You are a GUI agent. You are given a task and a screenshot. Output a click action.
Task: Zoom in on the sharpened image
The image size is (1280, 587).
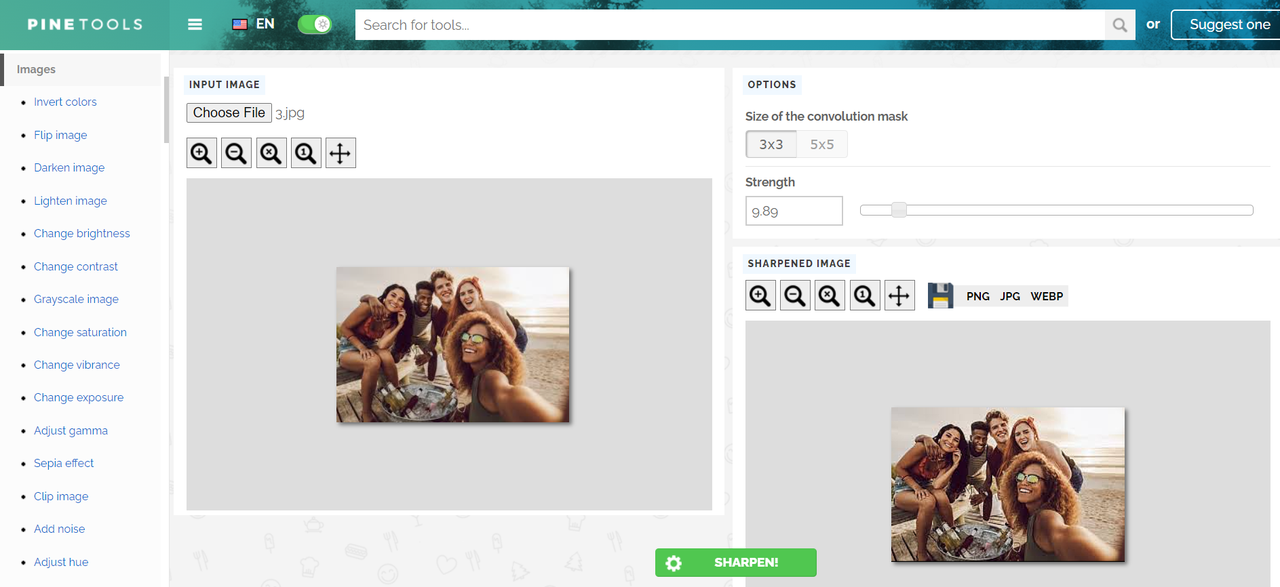pyautogui.click(x=761, y=295)
